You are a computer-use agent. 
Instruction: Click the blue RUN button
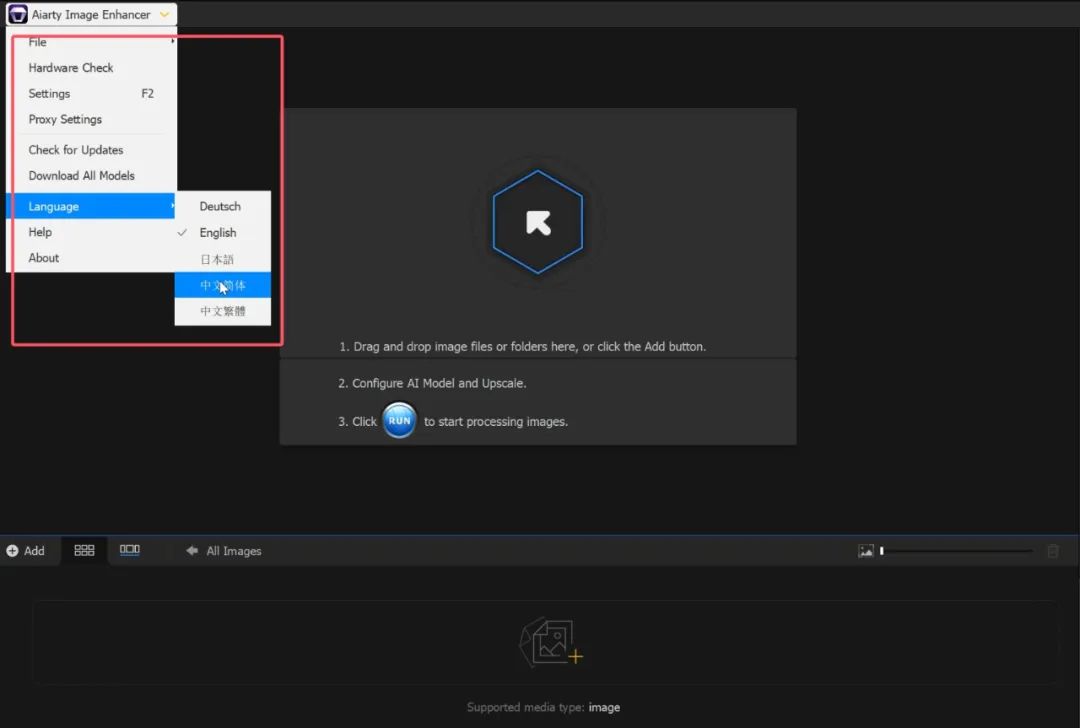[399, 420]
